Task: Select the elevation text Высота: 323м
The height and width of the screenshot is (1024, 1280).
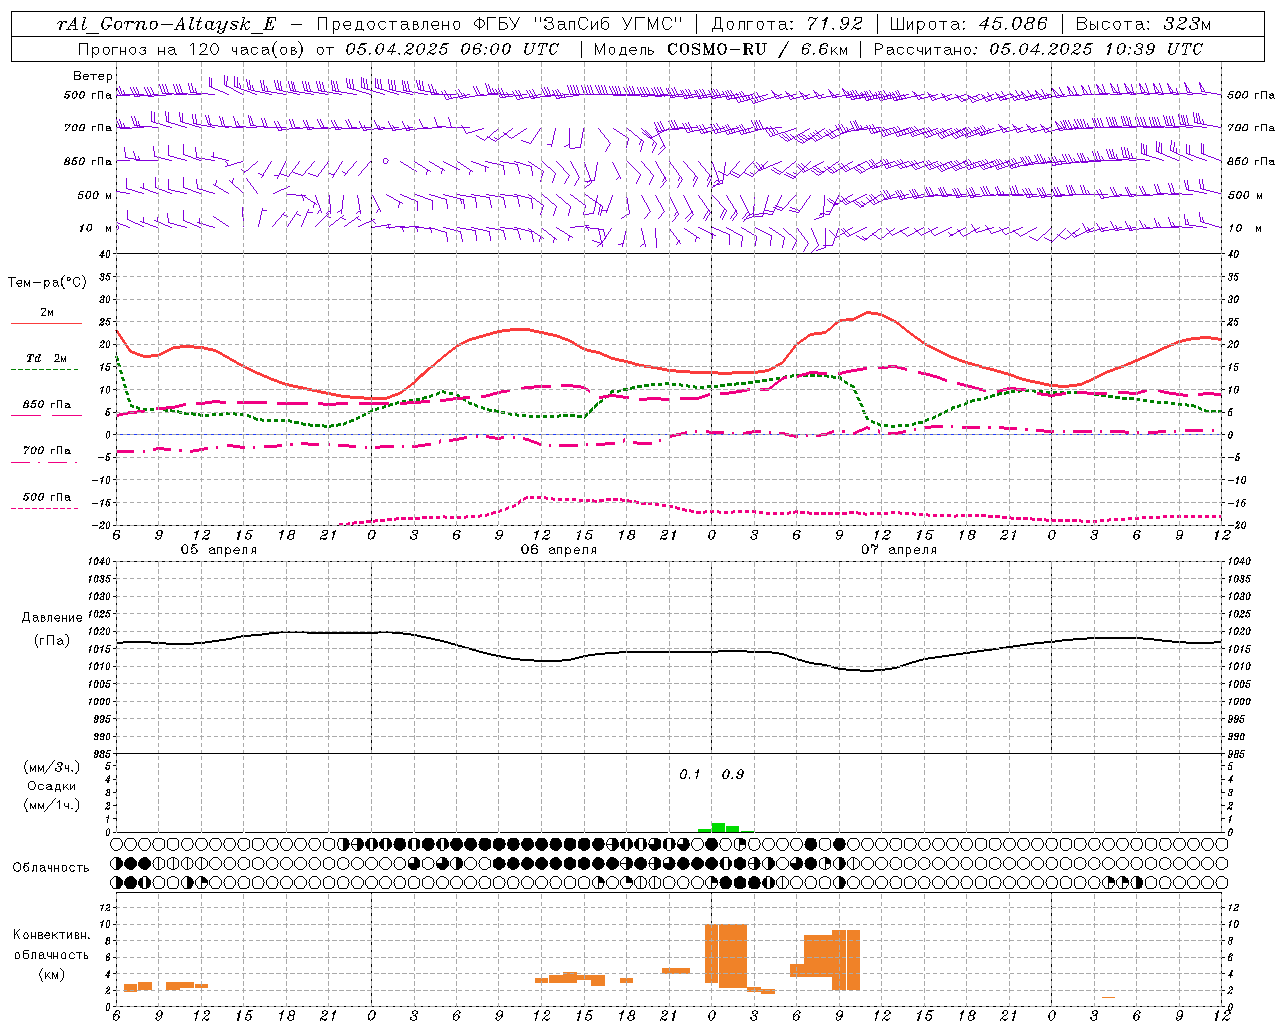Action: 1142,24
